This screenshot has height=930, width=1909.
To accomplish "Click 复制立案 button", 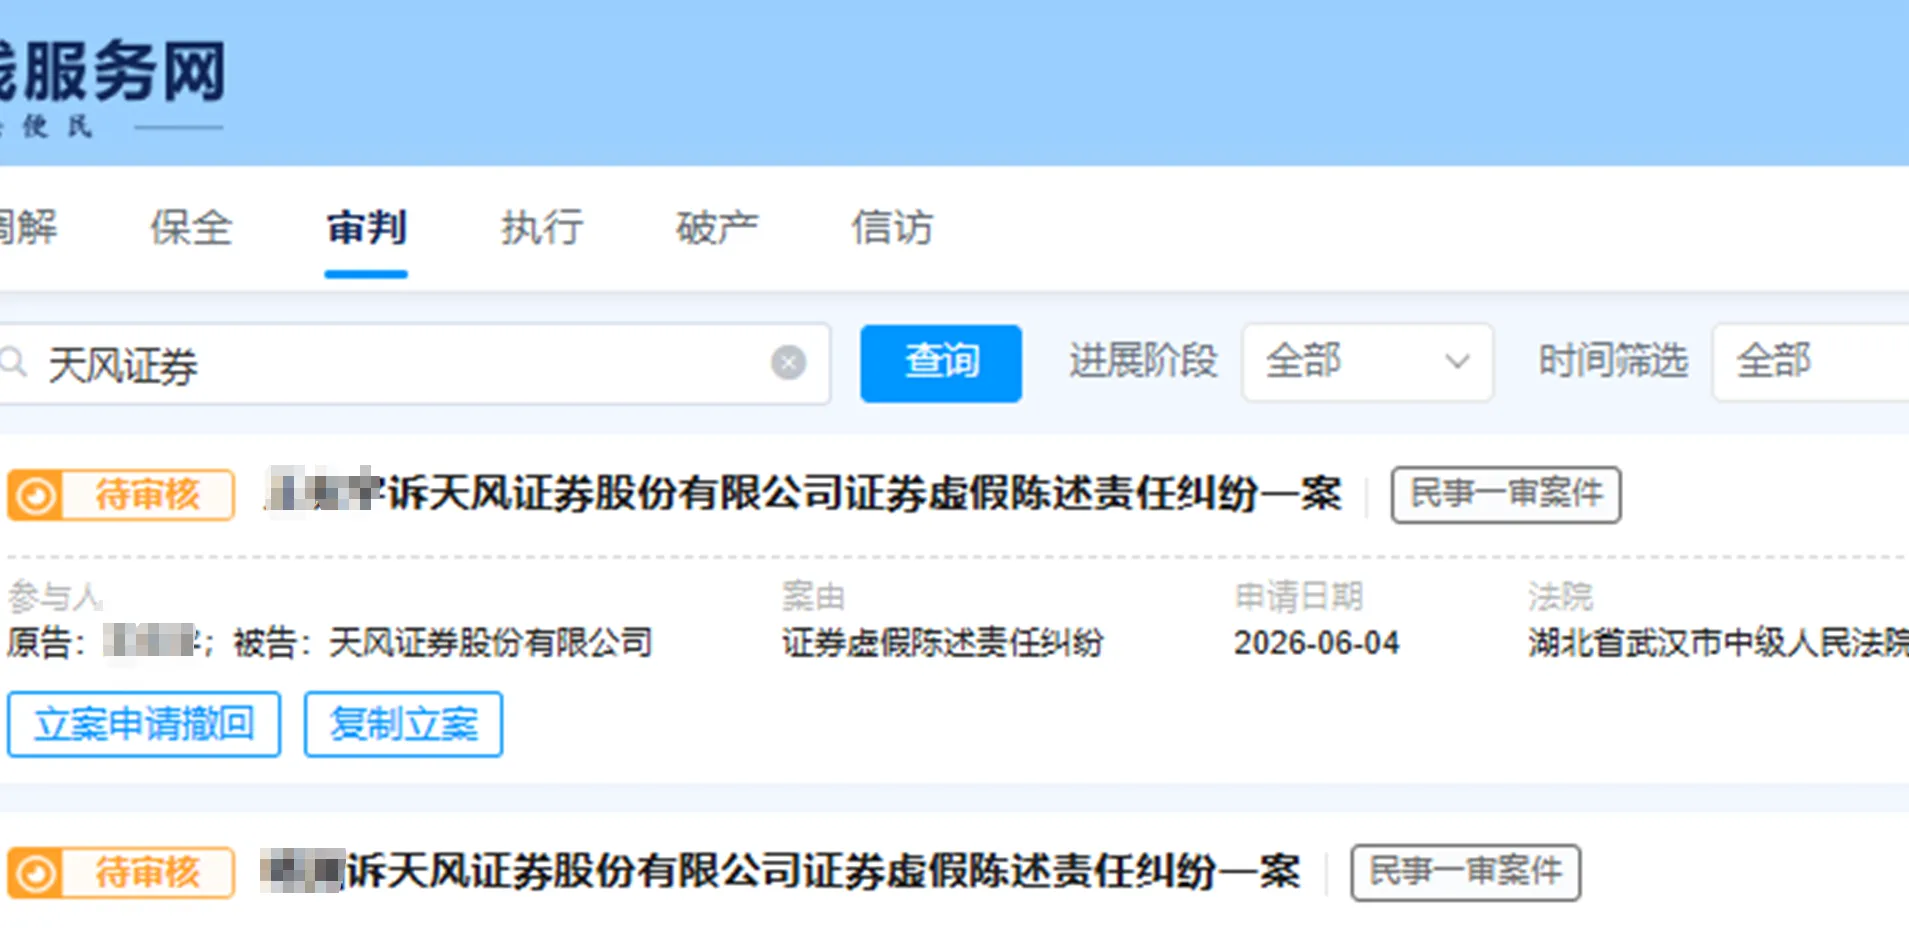I will click(403, 724).
